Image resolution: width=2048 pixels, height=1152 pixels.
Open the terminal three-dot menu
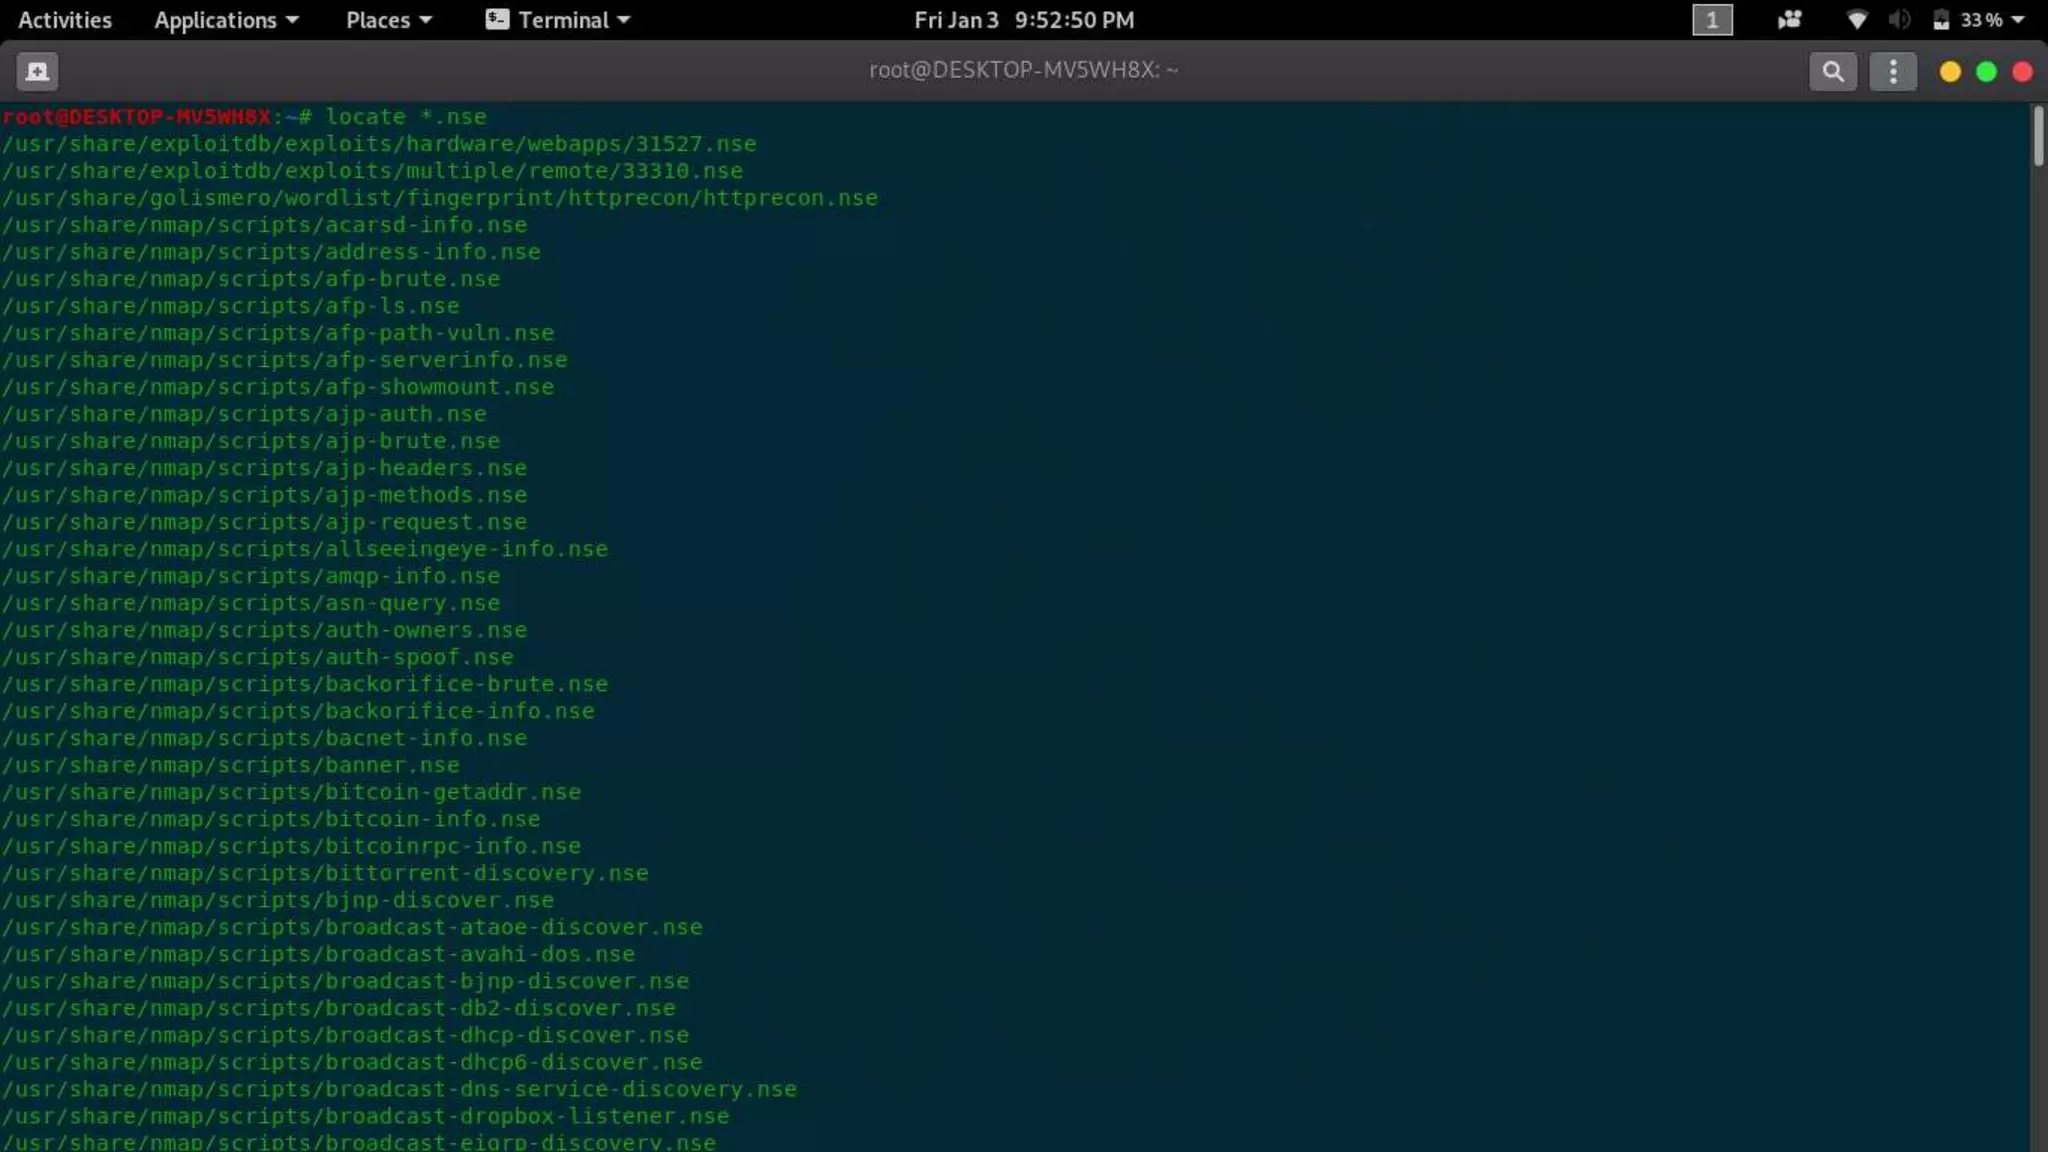[1892, 71]
